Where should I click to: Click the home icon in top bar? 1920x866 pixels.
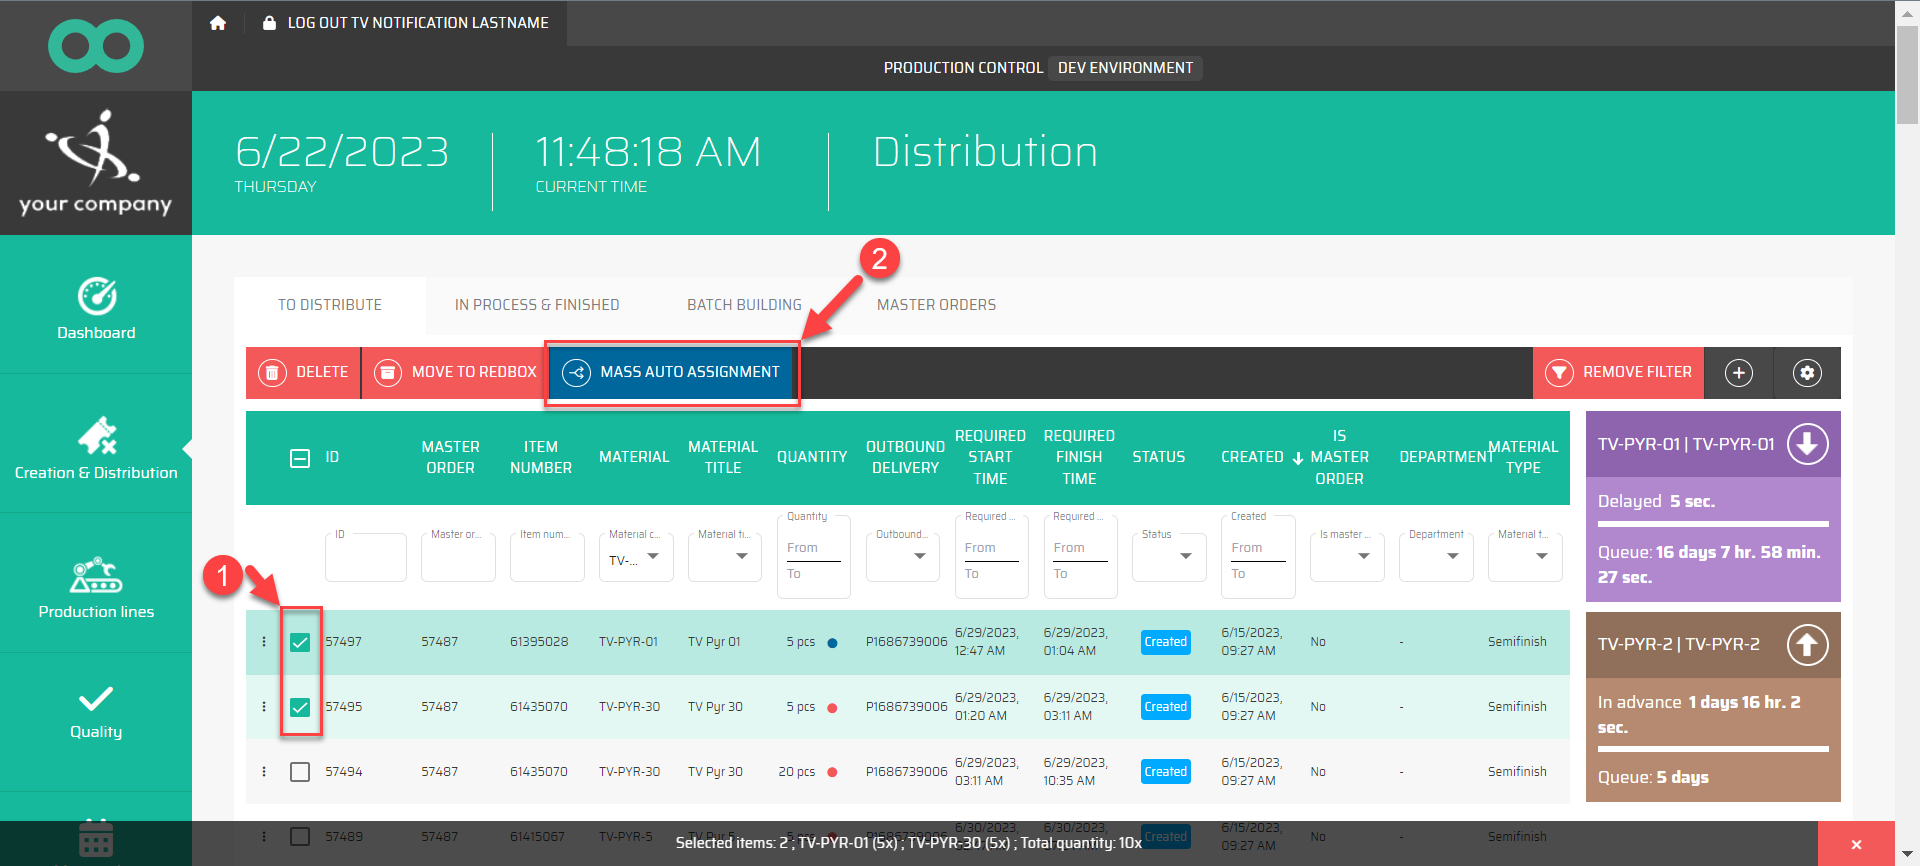[218, 23]
